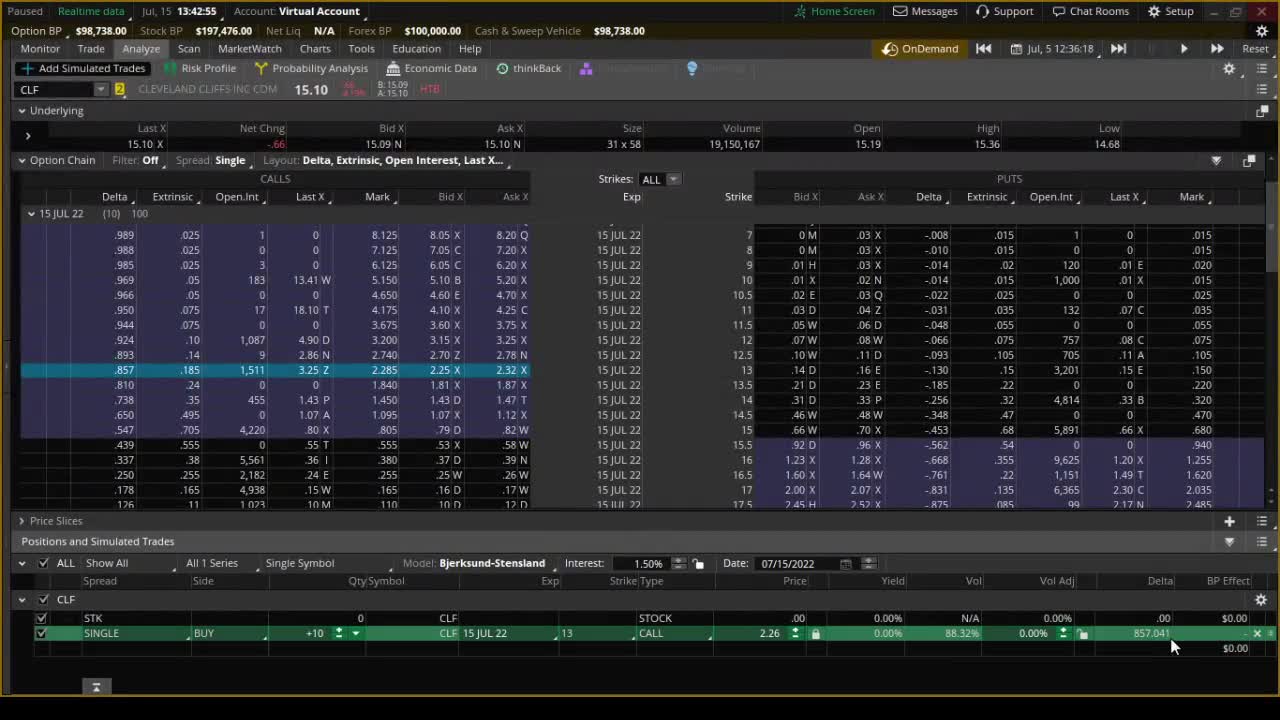
Task: Add a price slice with plus icon
Action: click(x=1229, y=521)
